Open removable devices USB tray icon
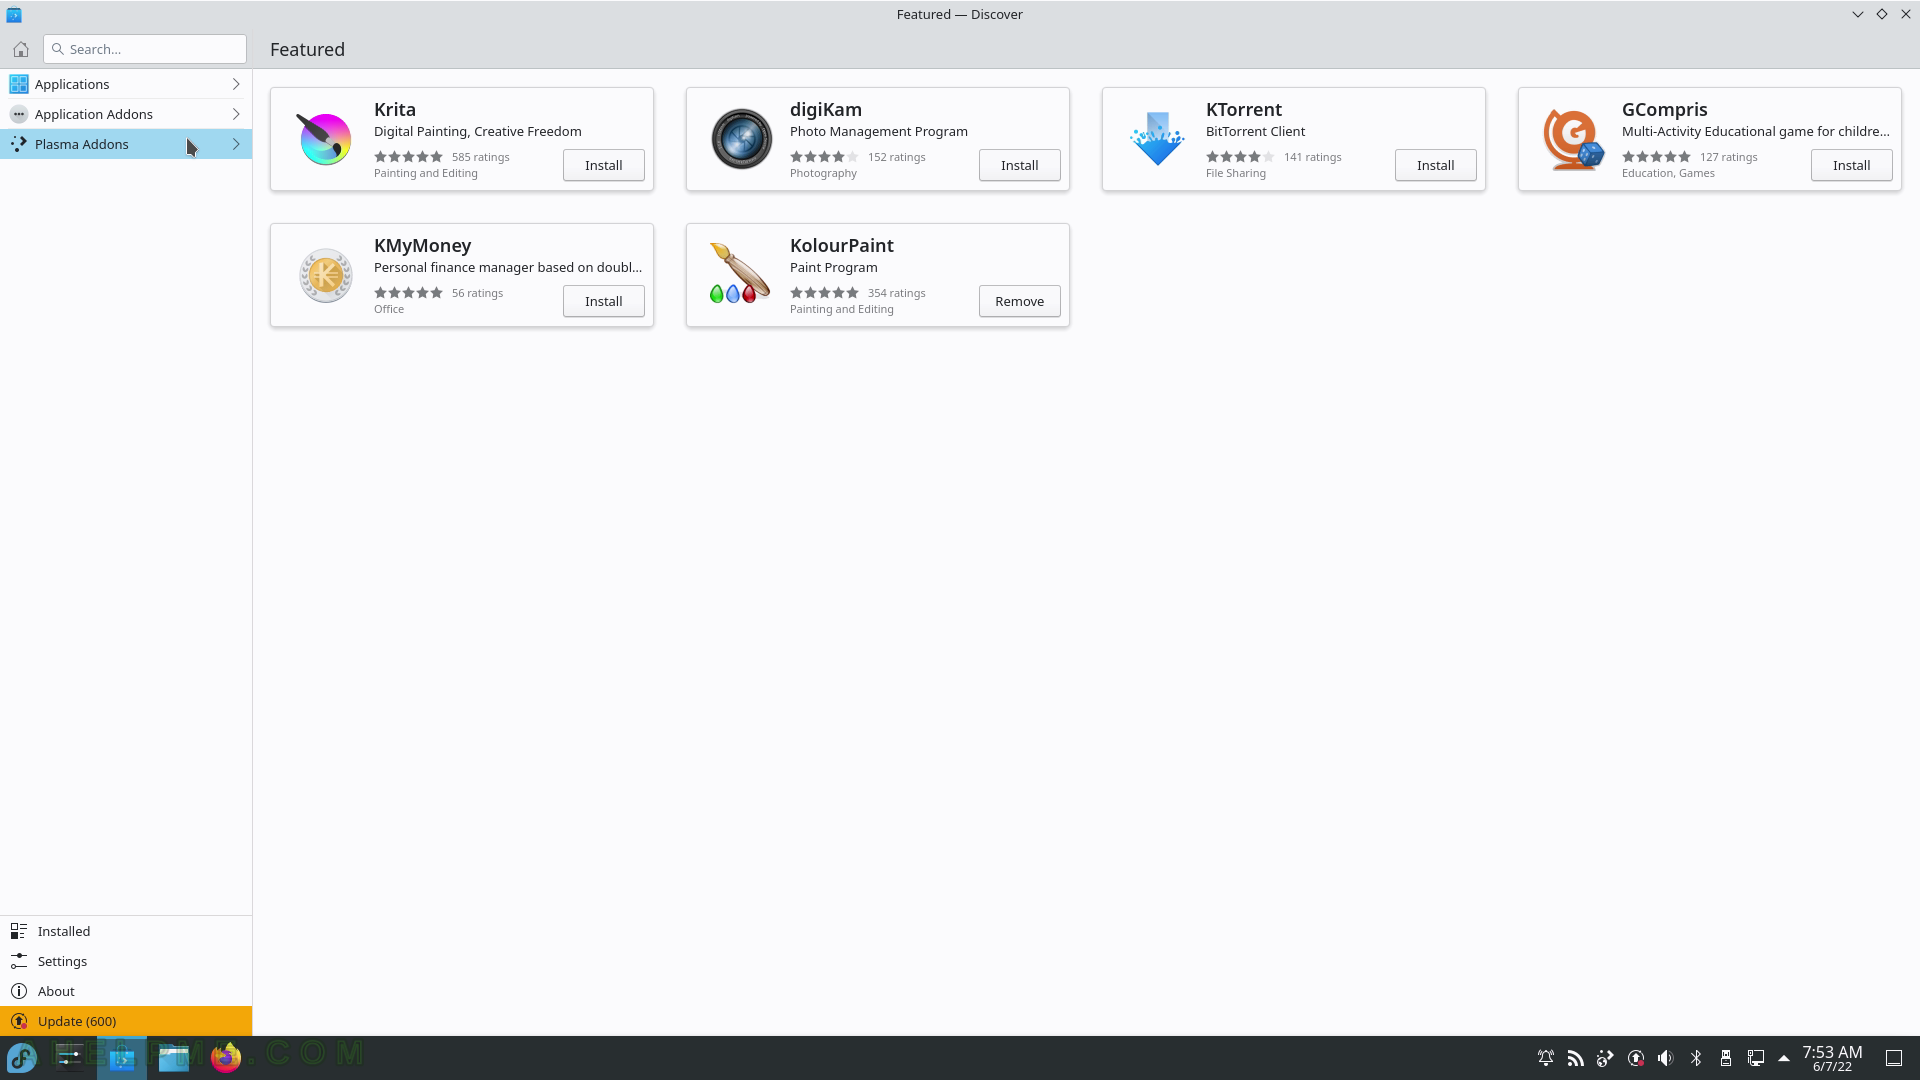Viewport: 1920px width, 1080px height. click(1726, 1058)
